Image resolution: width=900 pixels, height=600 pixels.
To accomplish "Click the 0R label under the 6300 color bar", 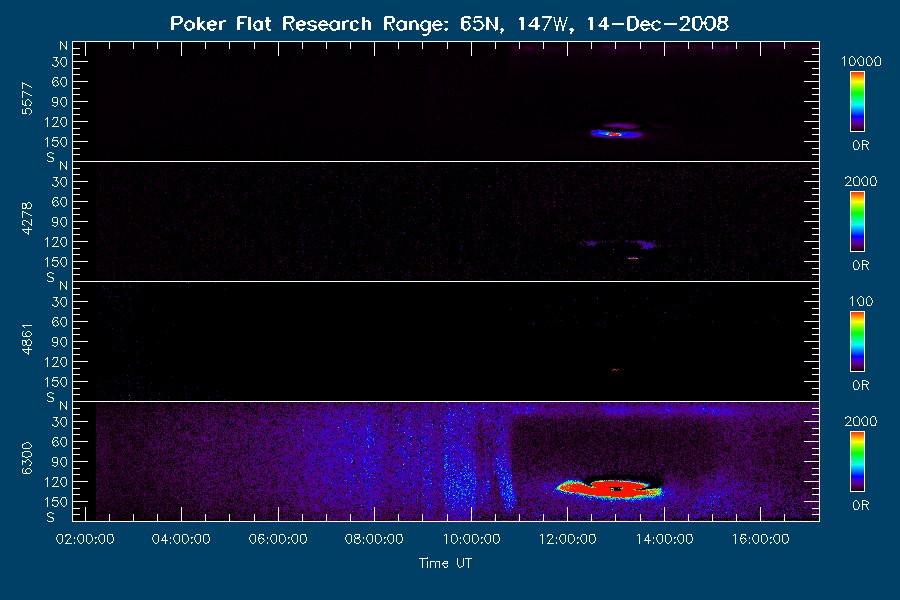I will click(860, 505).
